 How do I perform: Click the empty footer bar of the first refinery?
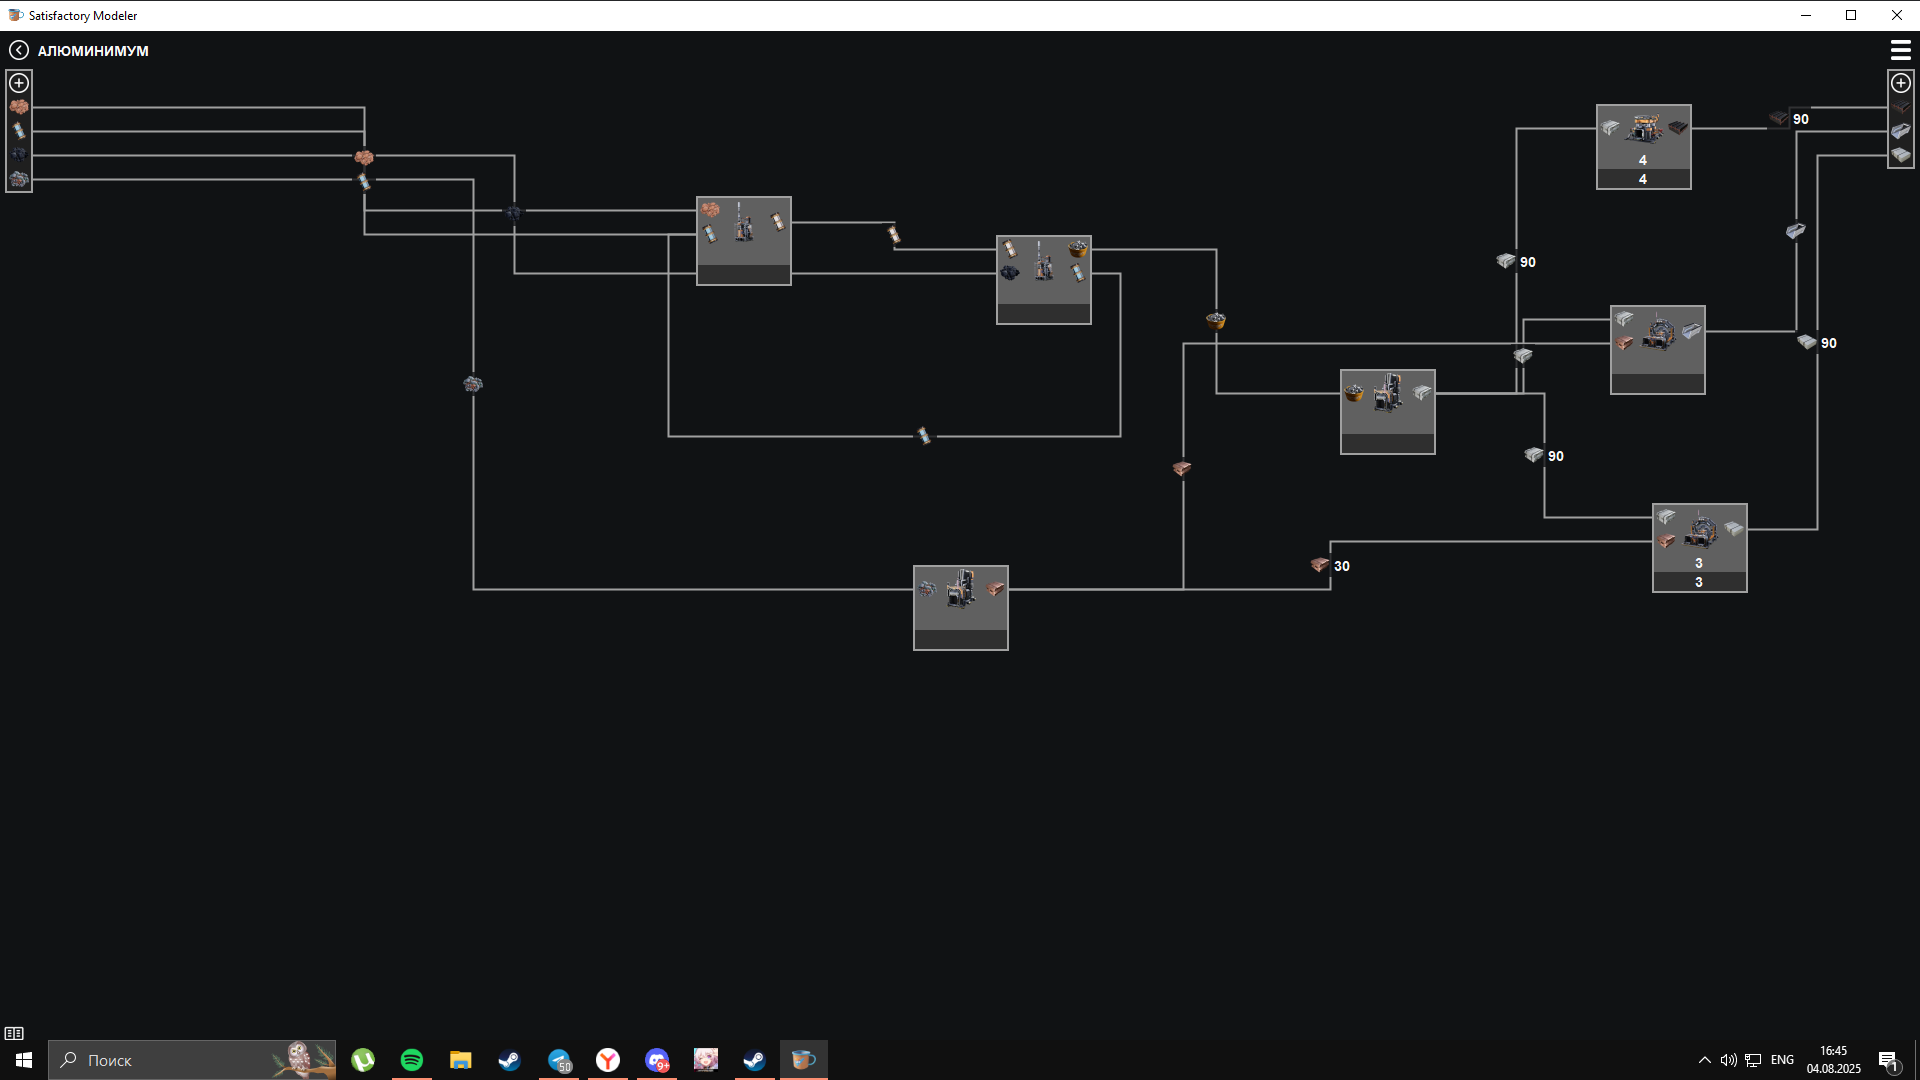[744, 275]
